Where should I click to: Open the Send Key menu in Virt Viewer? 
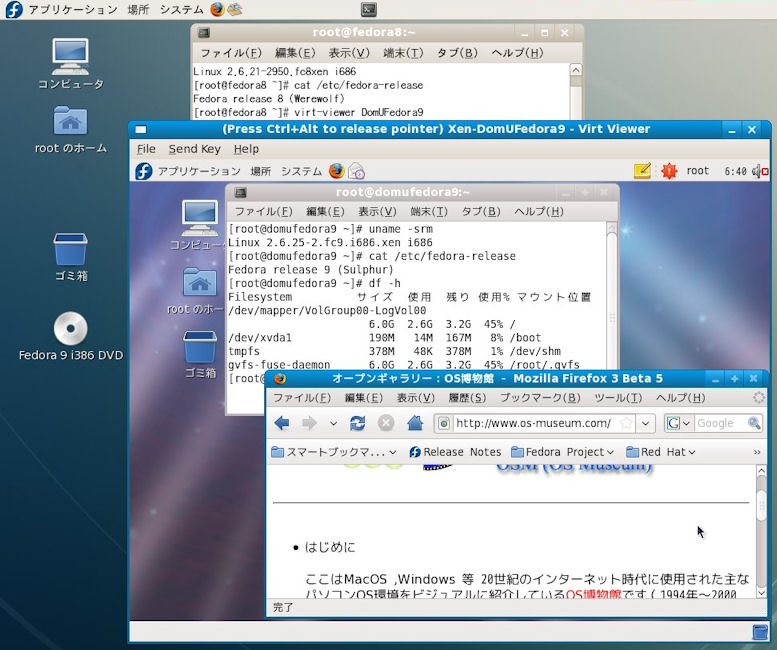[194, 149]
